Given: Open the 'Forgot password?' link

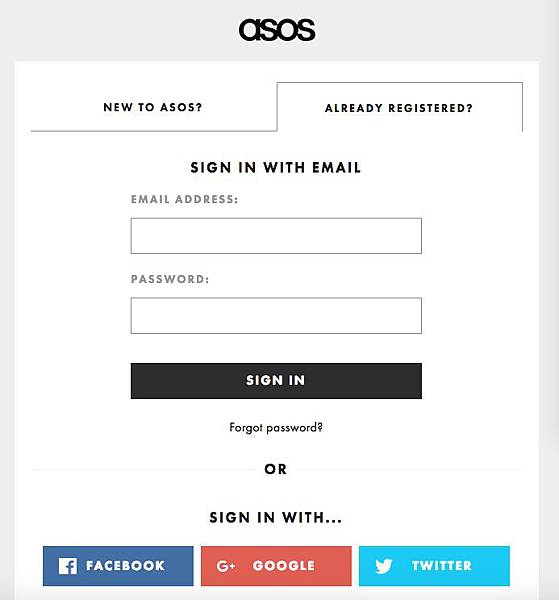Looking at the screenshot, I should click(x=276, y=427).
